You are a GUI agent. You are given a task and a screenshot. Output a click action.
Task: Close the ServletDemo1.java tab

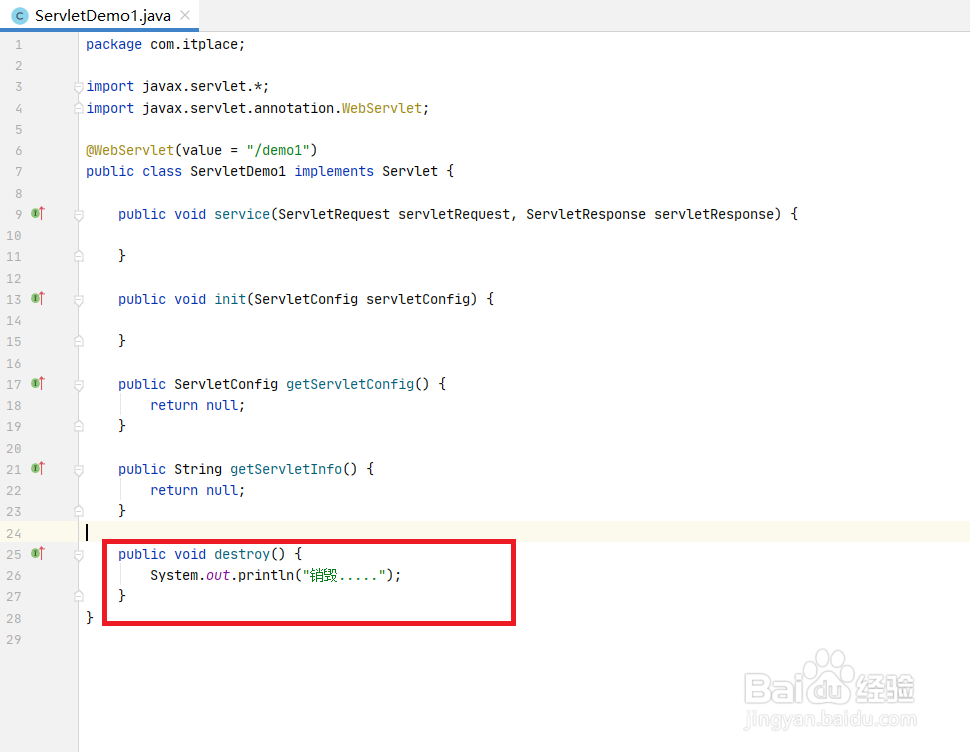click(x=185, y=15)
